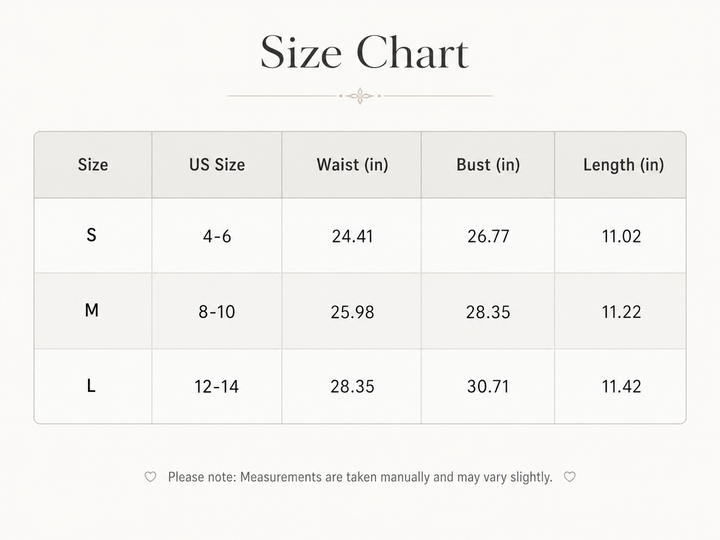Click the 24.41 waist value
The image size is (720, 540).
tap(352, 236)
